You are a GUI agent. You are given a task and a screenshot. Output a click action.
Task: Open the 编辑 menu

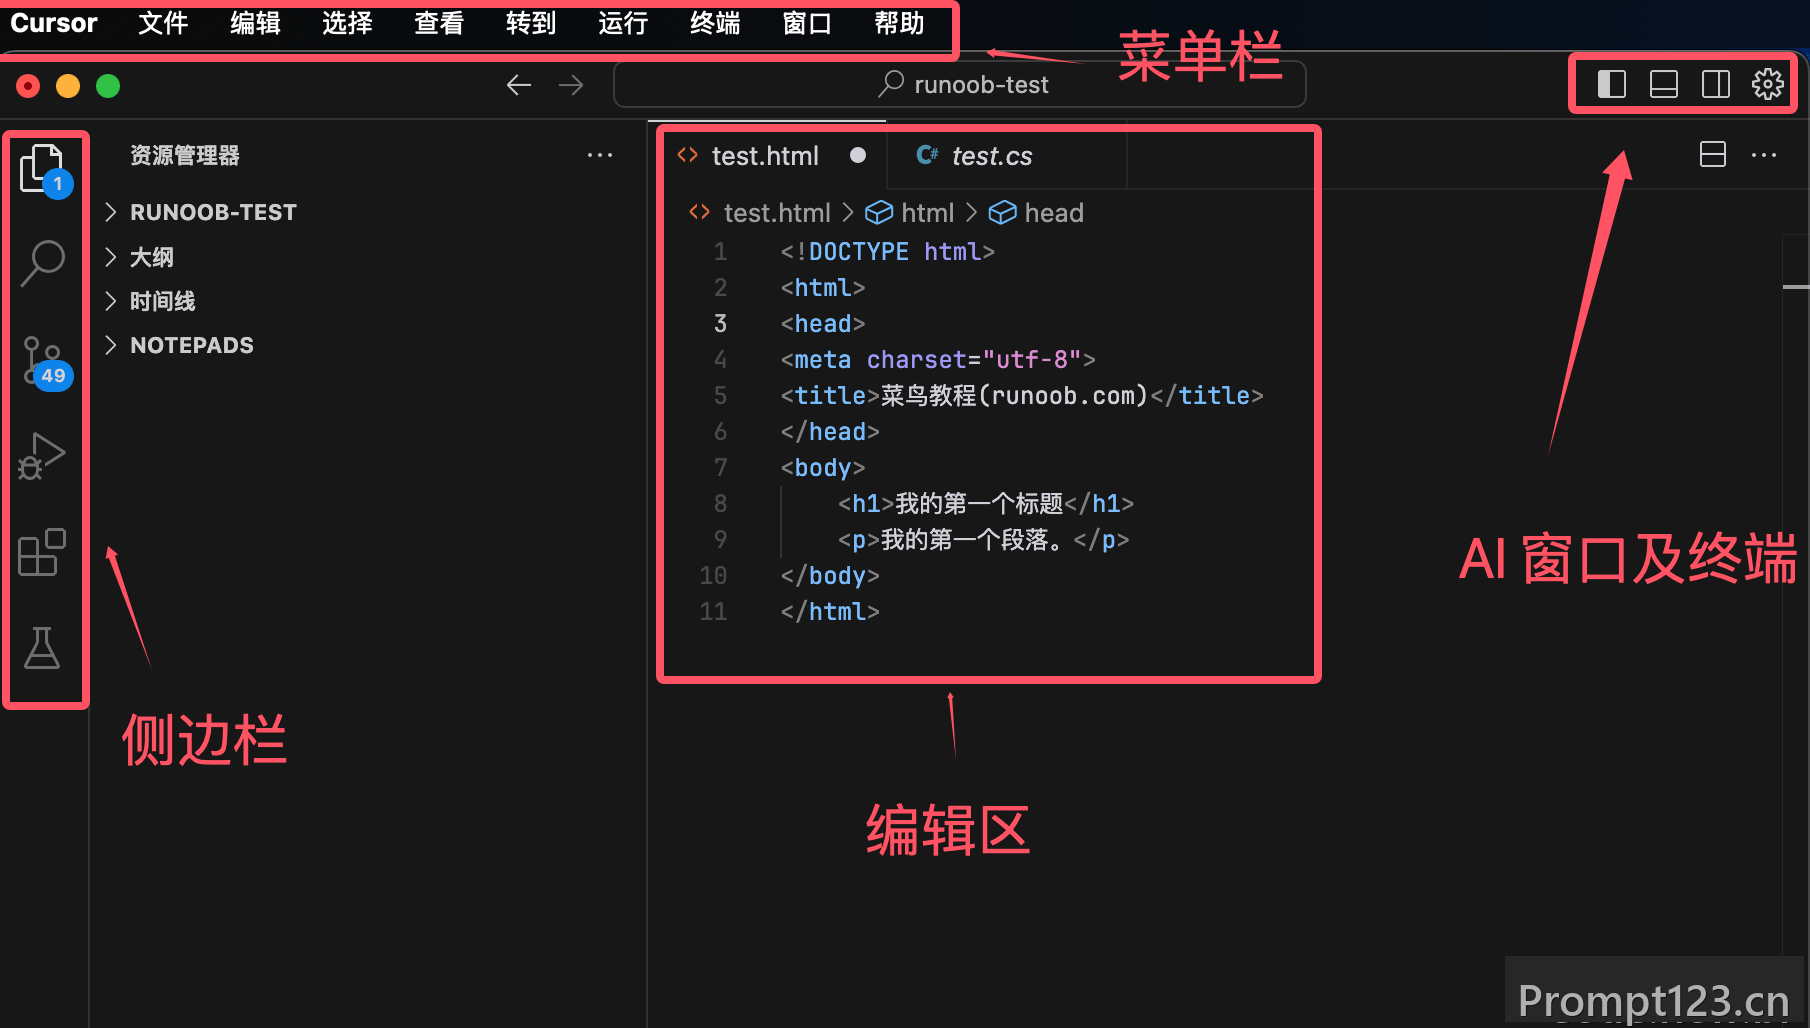pos(255,23)
